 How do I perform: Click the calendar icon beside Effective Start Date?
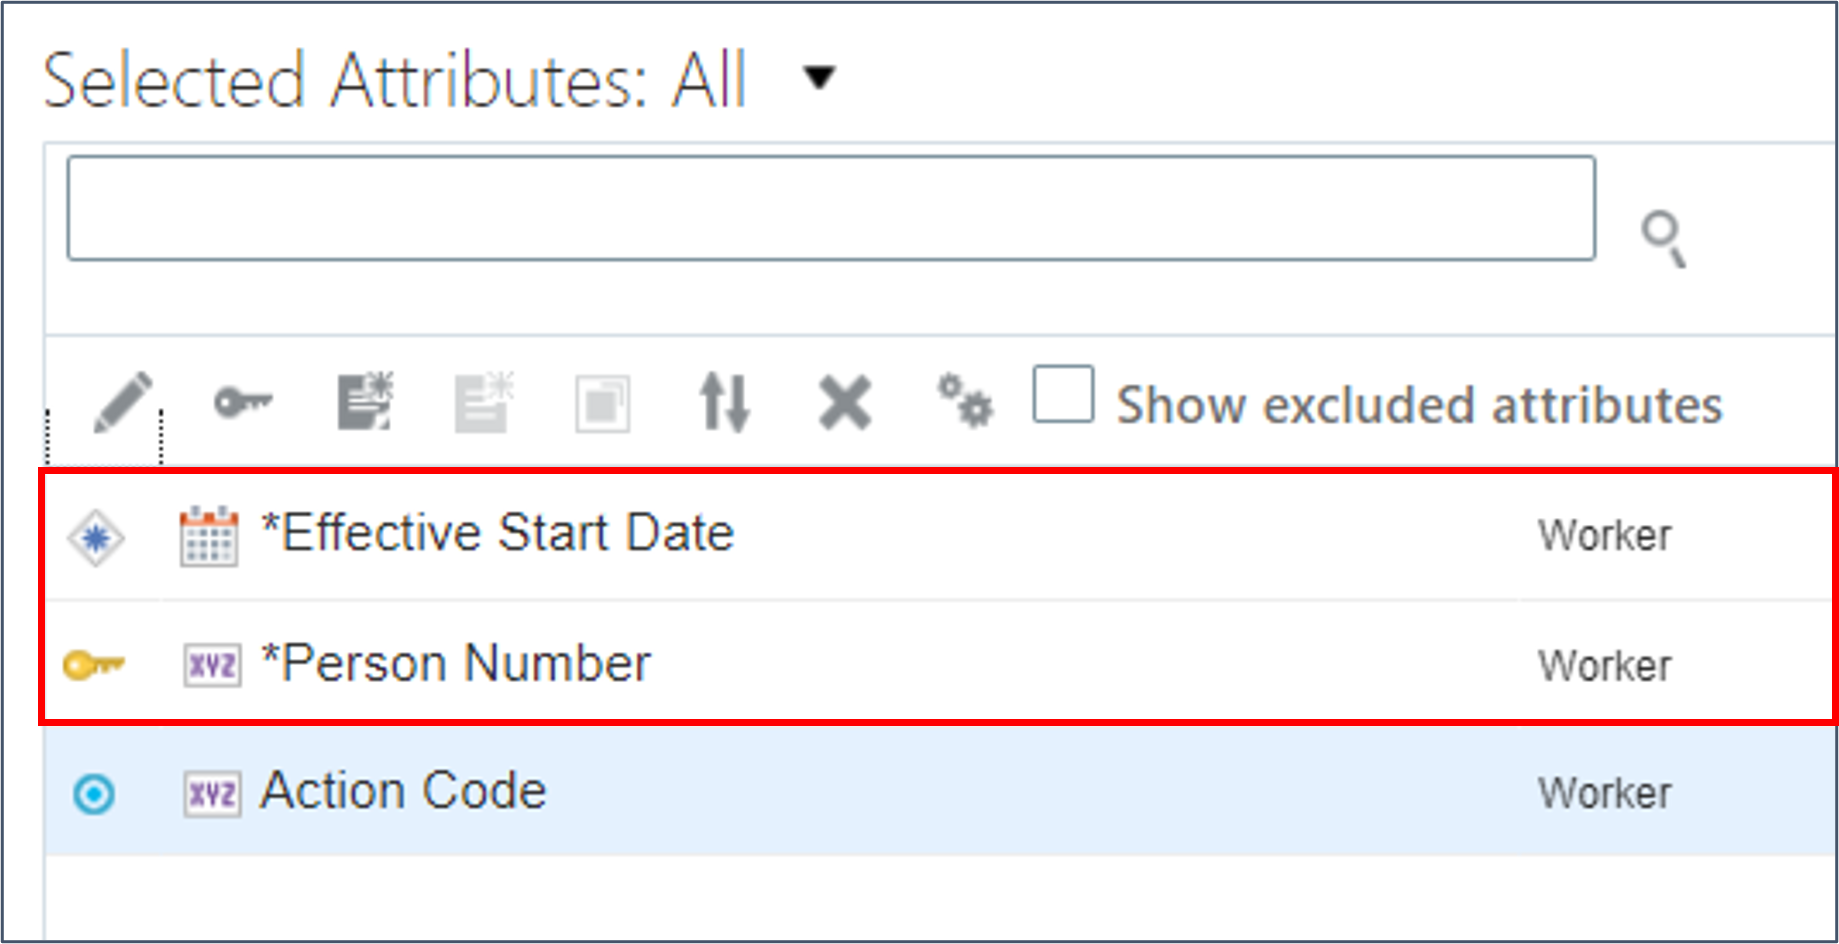click(210, 533)
